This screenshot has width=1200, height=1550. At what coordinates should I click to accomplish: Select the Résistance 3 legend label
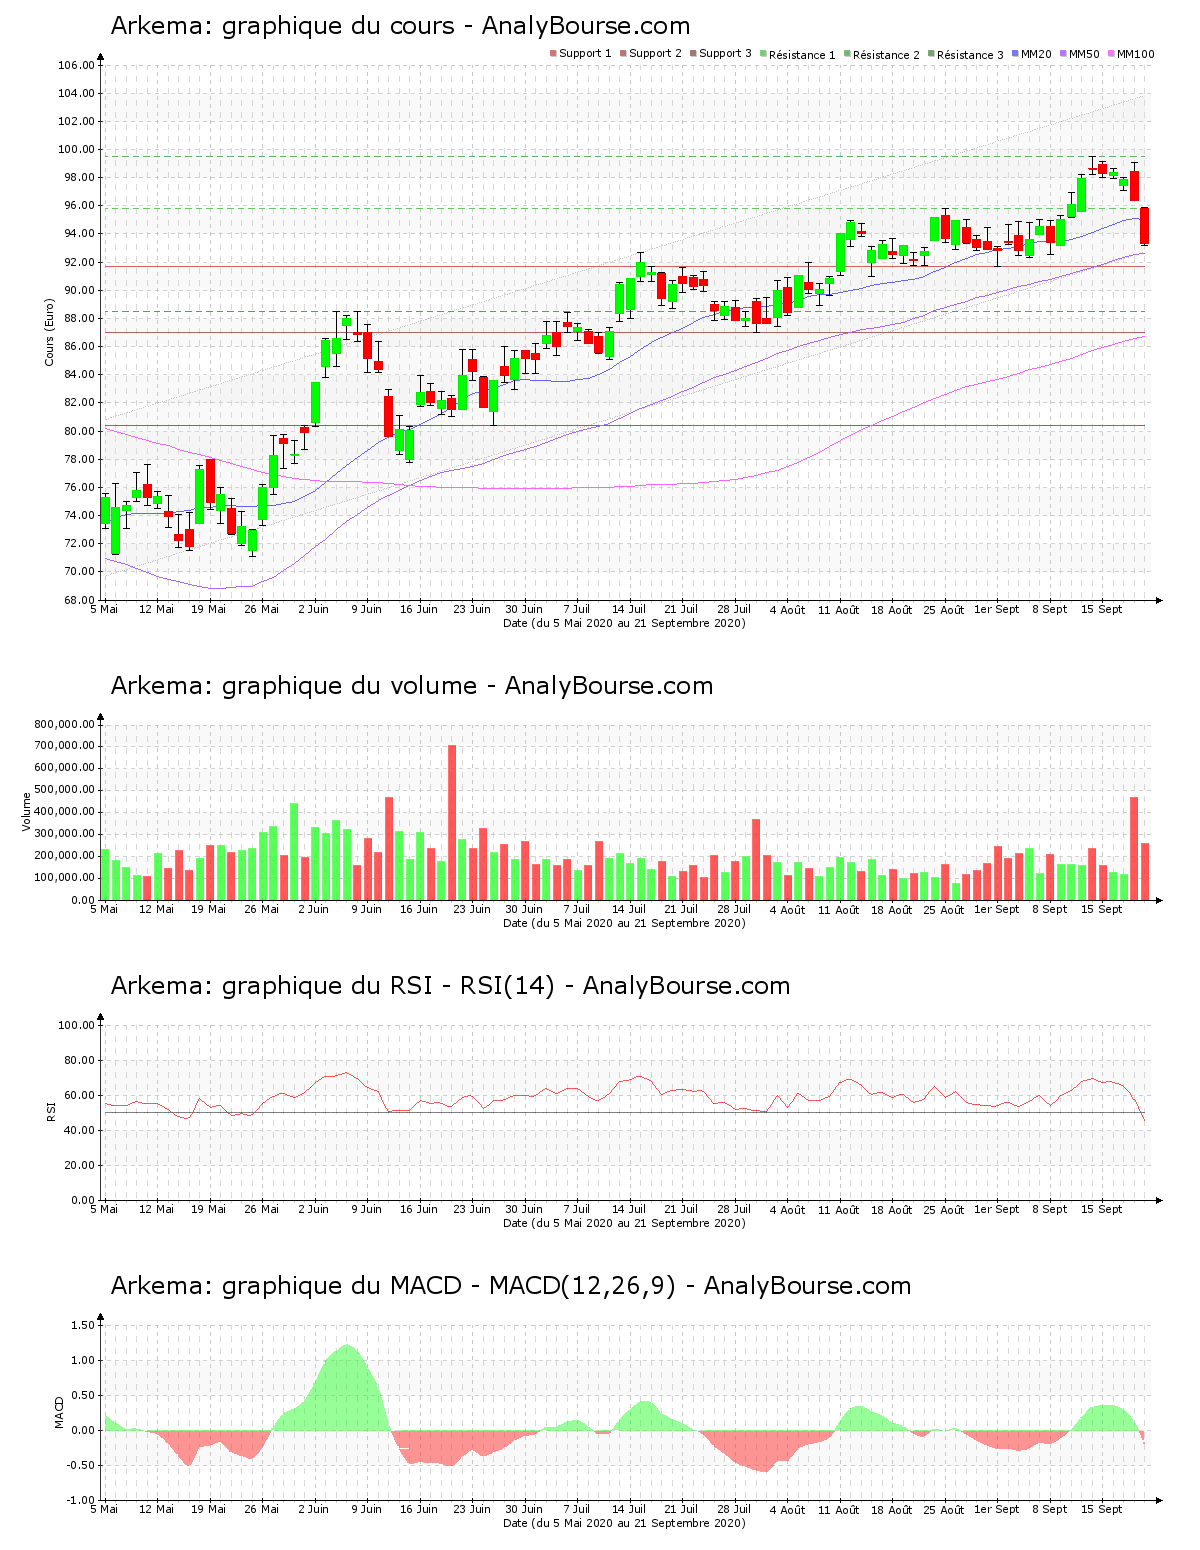970,55
